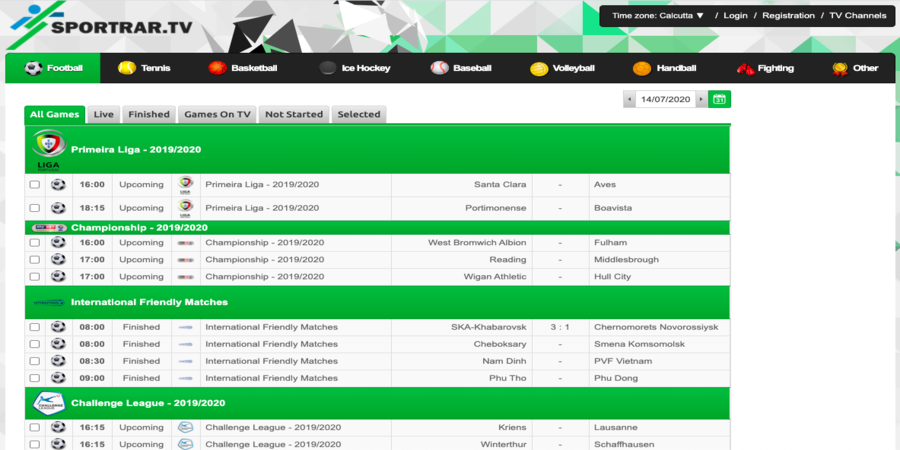Select the Ice Hockey sport tab
This screenshot has height=450, width=900.
coord(355,68)
